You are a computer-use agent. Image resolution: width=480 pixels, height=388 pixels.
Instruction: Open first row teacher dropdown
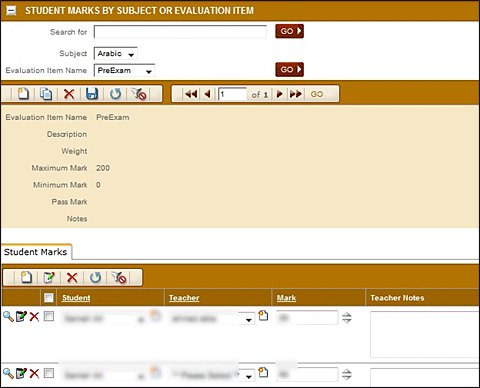point(248,320)
